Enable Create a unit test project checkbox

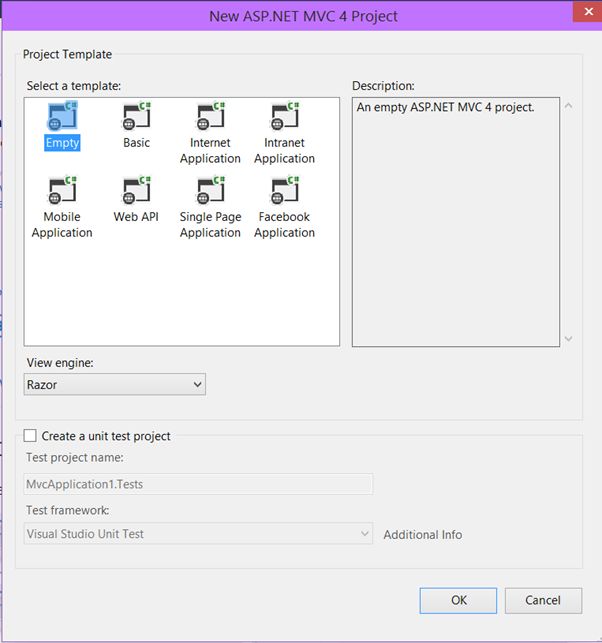(x=30, y=436)
